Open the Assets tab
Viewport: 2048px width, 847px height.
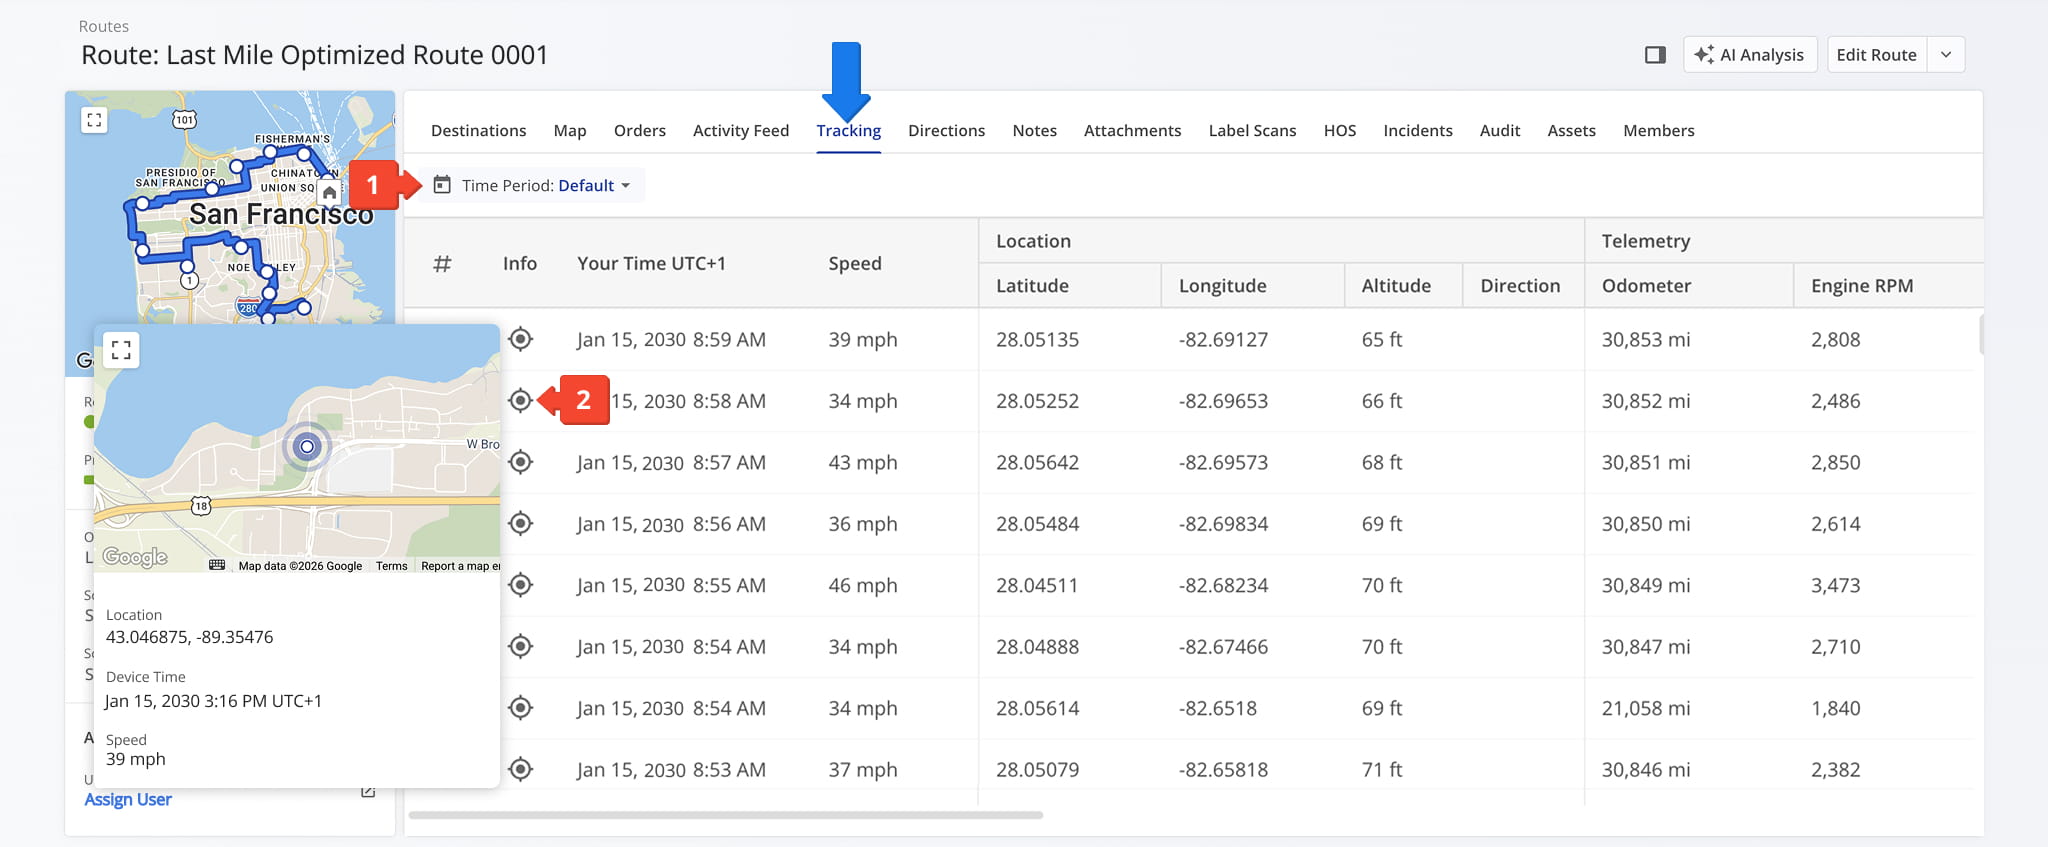click(1571, 131)
